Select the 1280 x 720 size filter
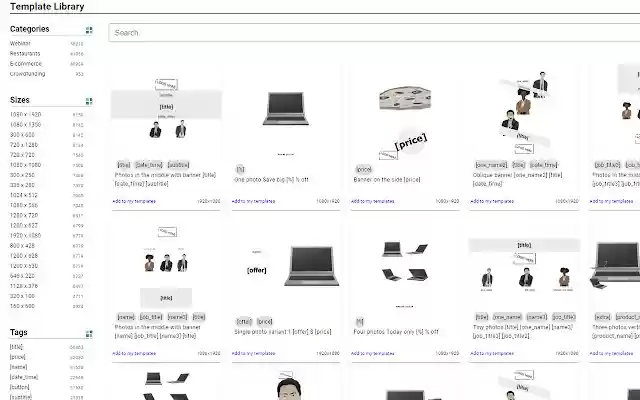Viewport: 640px width, 400px height. [x=24, y=215]
